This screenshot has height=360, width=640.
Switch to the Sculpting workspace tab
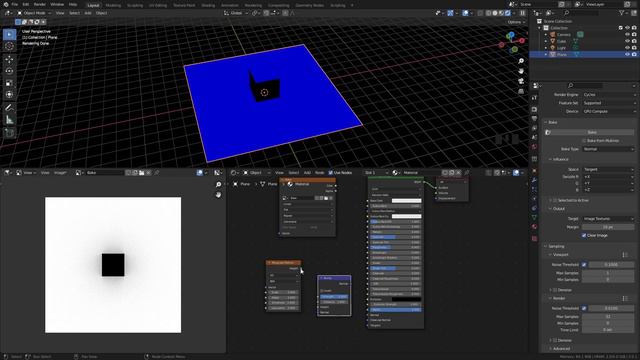[x=135, y=6]
